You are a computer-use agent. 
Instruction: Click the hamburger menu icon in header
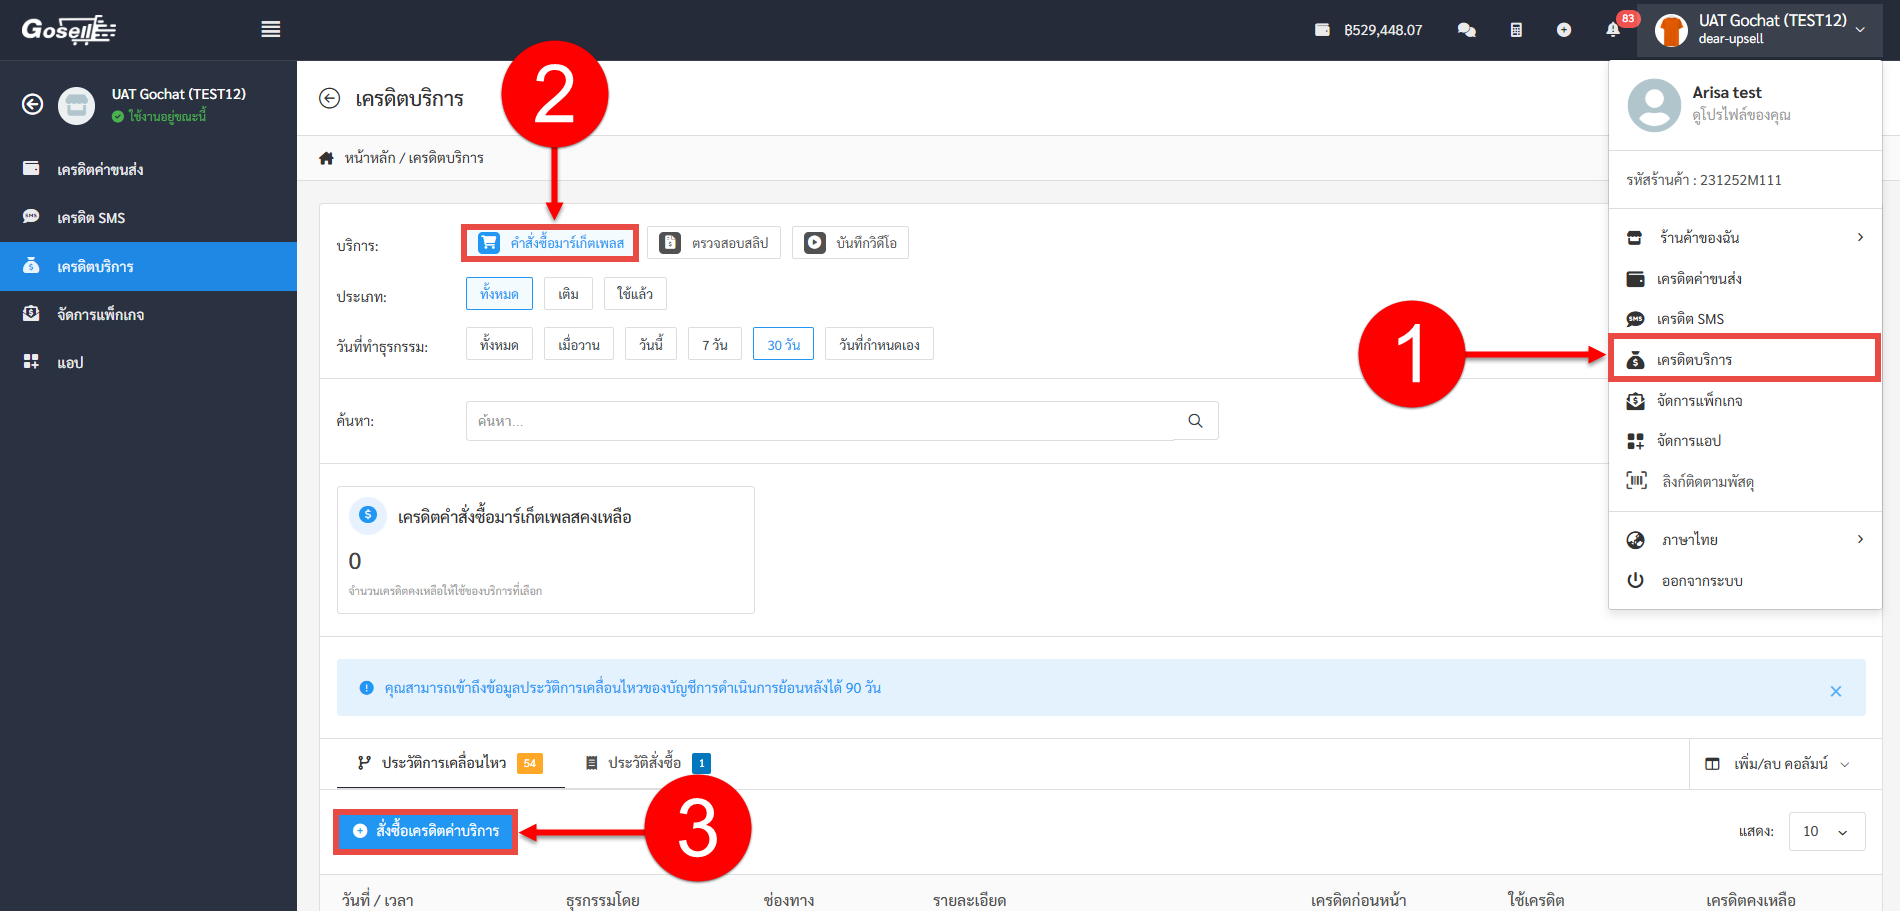pos(270,30)
